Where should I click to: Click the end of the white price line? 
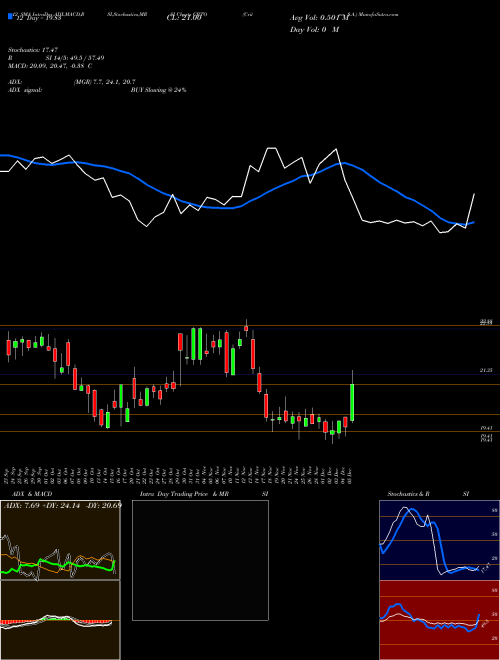pyautogui.click(x=474, y=194)
